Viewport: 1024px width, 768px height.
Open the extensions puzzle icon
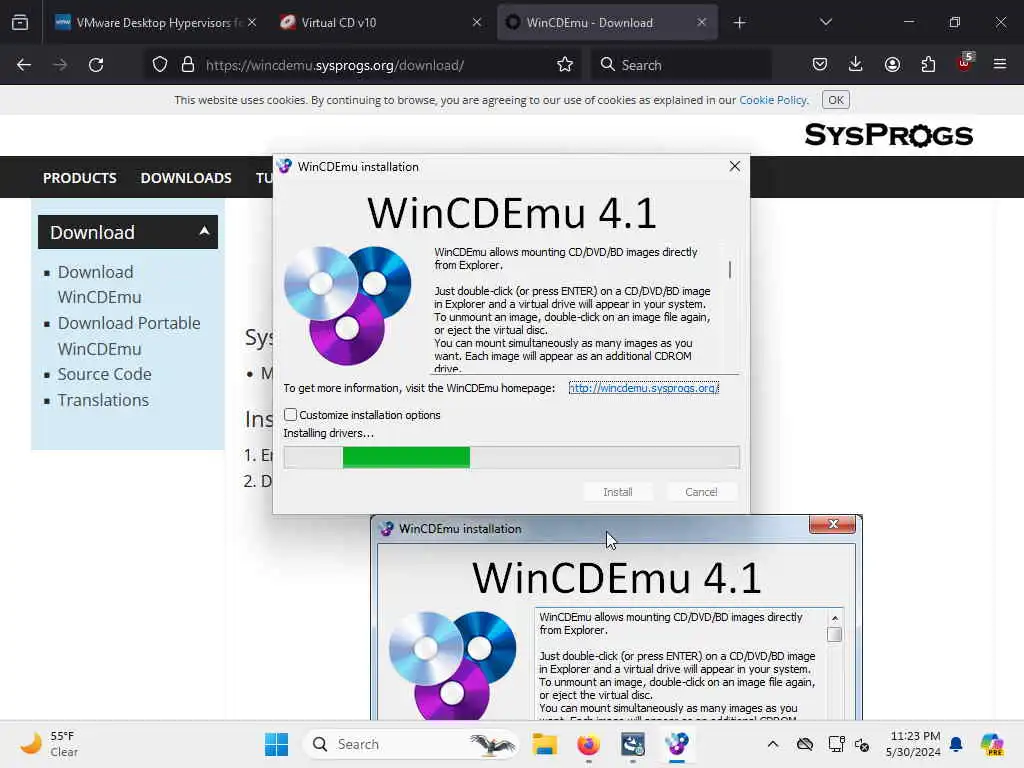coord(928,65)
